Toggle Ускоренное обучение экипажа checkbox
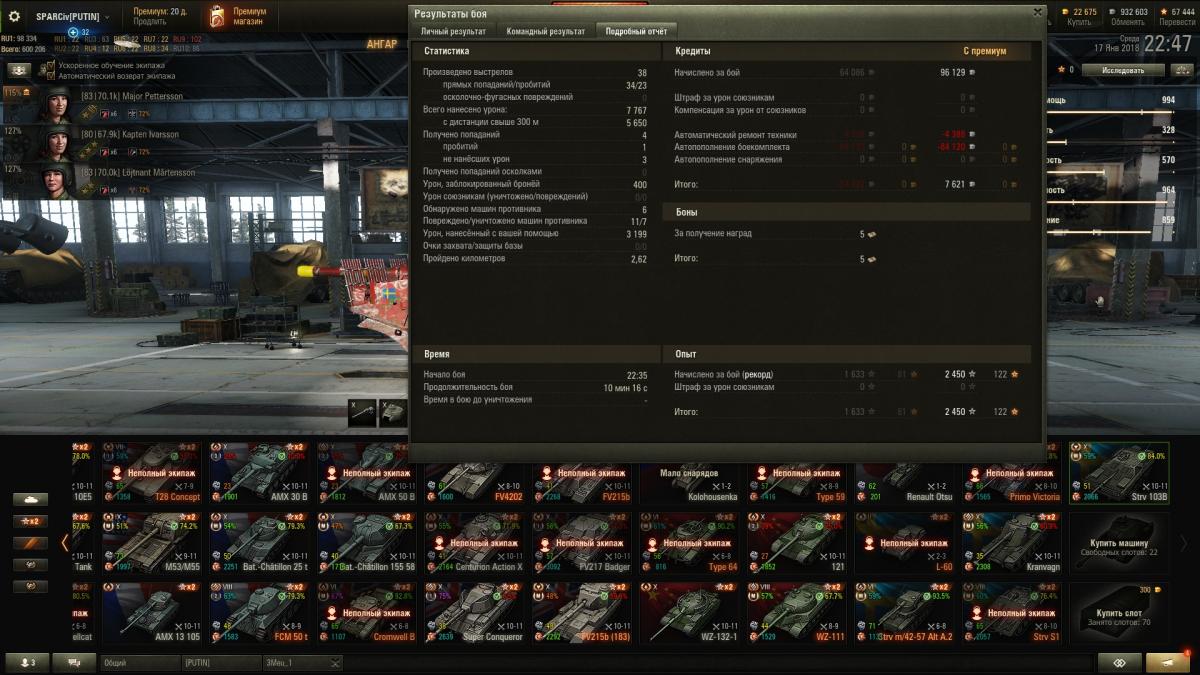 tap(51, 65)
